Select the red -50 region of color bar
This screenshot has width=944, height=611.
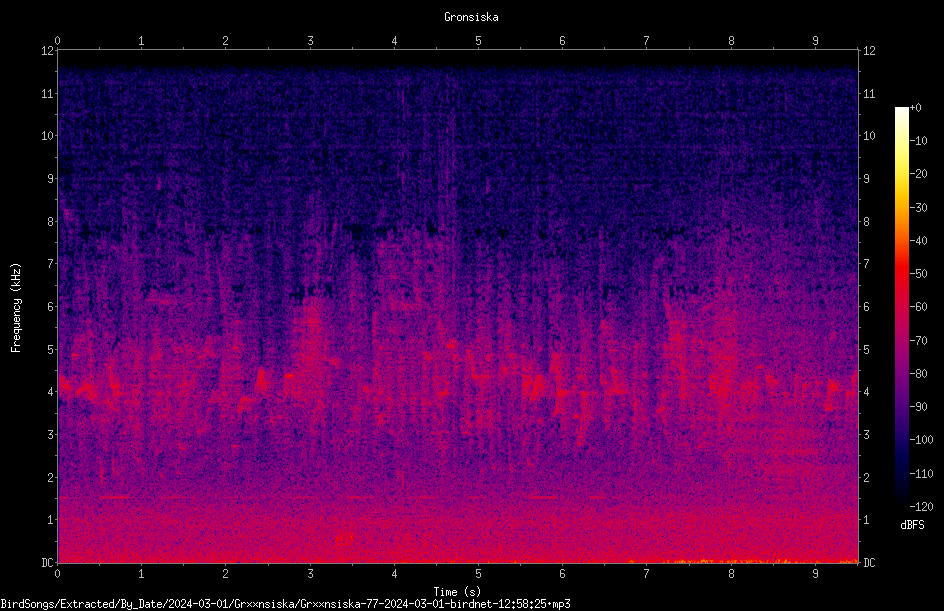(901, 274)
